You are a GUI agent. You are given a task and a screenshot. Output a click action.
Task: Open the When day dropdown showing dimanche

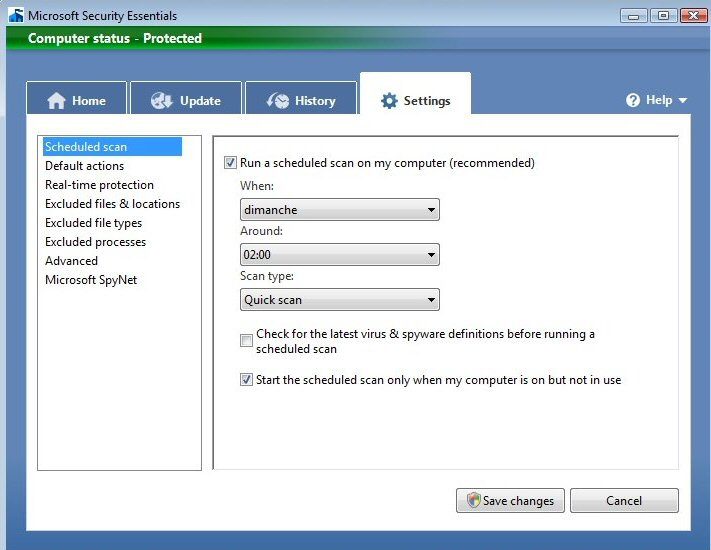pyautogui.click(x=340, y=209)
